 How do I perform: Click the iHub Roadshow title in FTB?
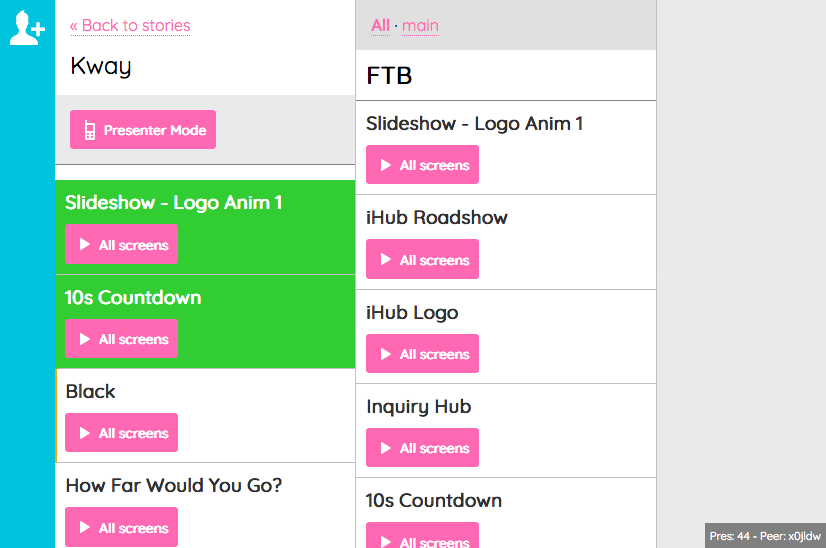pos(437,217)
